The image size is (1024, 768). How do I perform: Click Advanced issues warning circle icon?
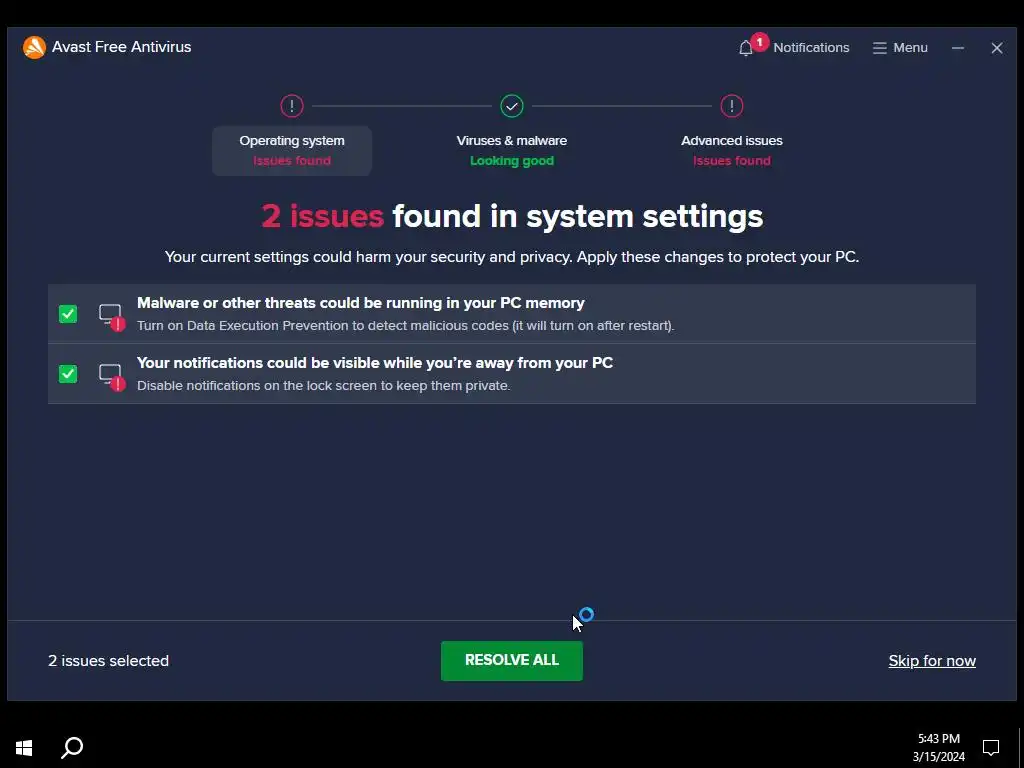point(731,106)
